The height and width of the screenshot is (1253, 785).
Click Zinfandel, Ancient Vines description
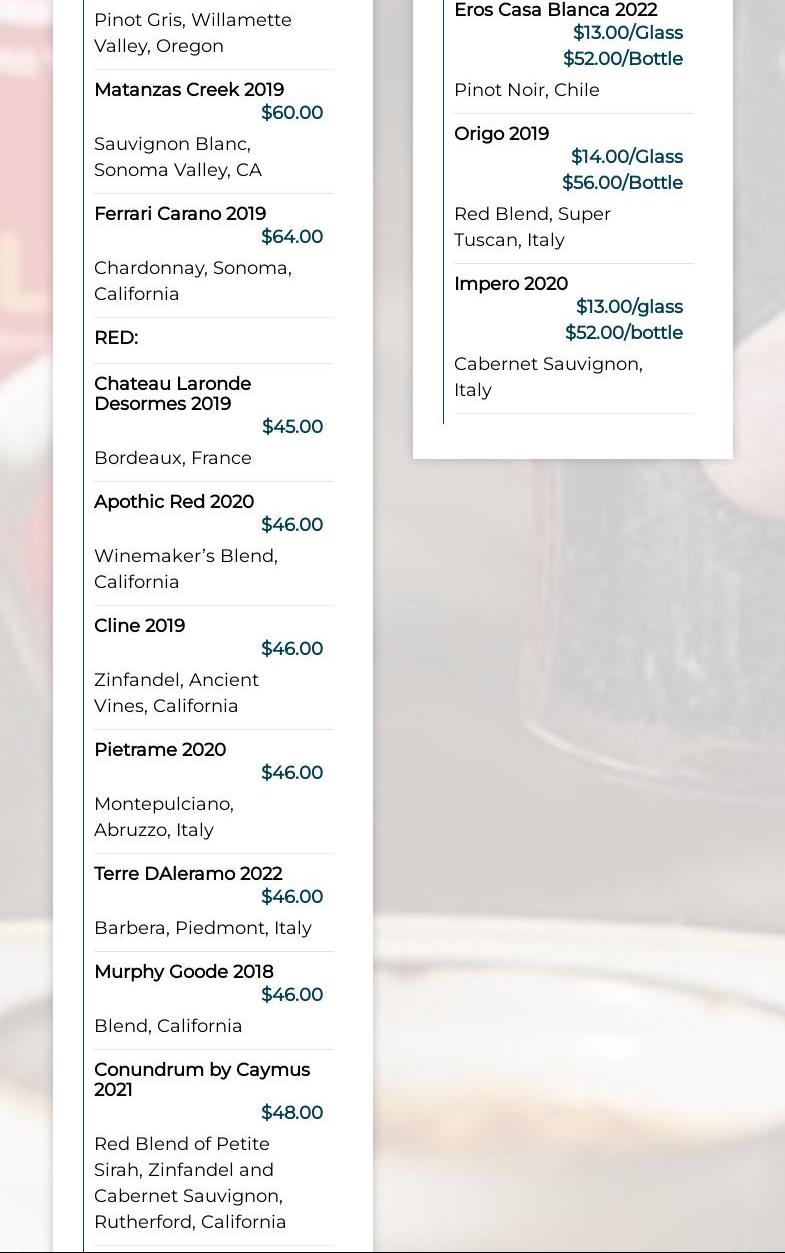[176, 693]
